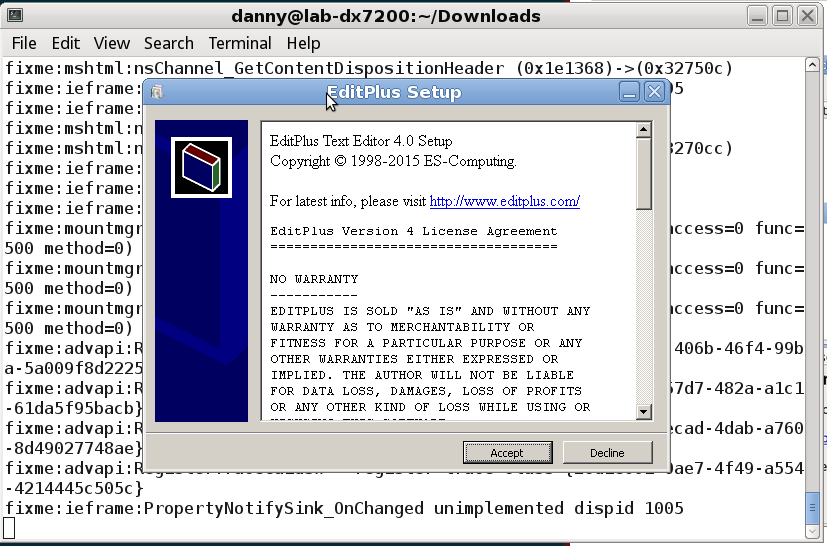Open the terminal window menu icon

pos(14,16)
